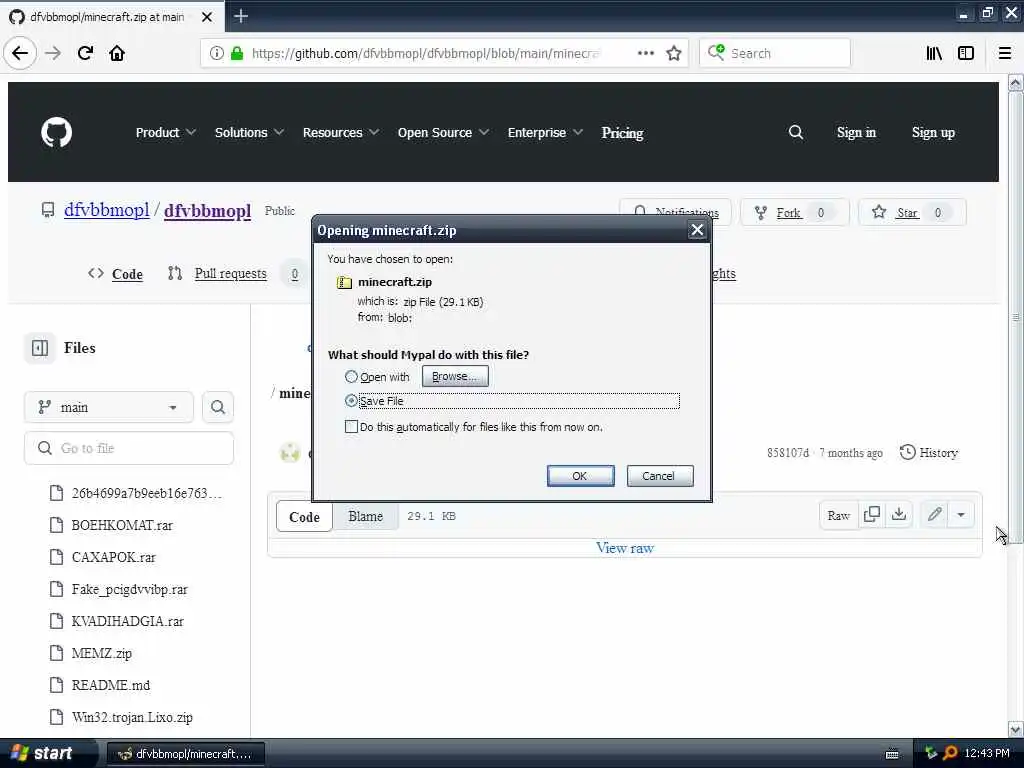
Task: Toggle the browser sidebar icon
Action: 966,53
